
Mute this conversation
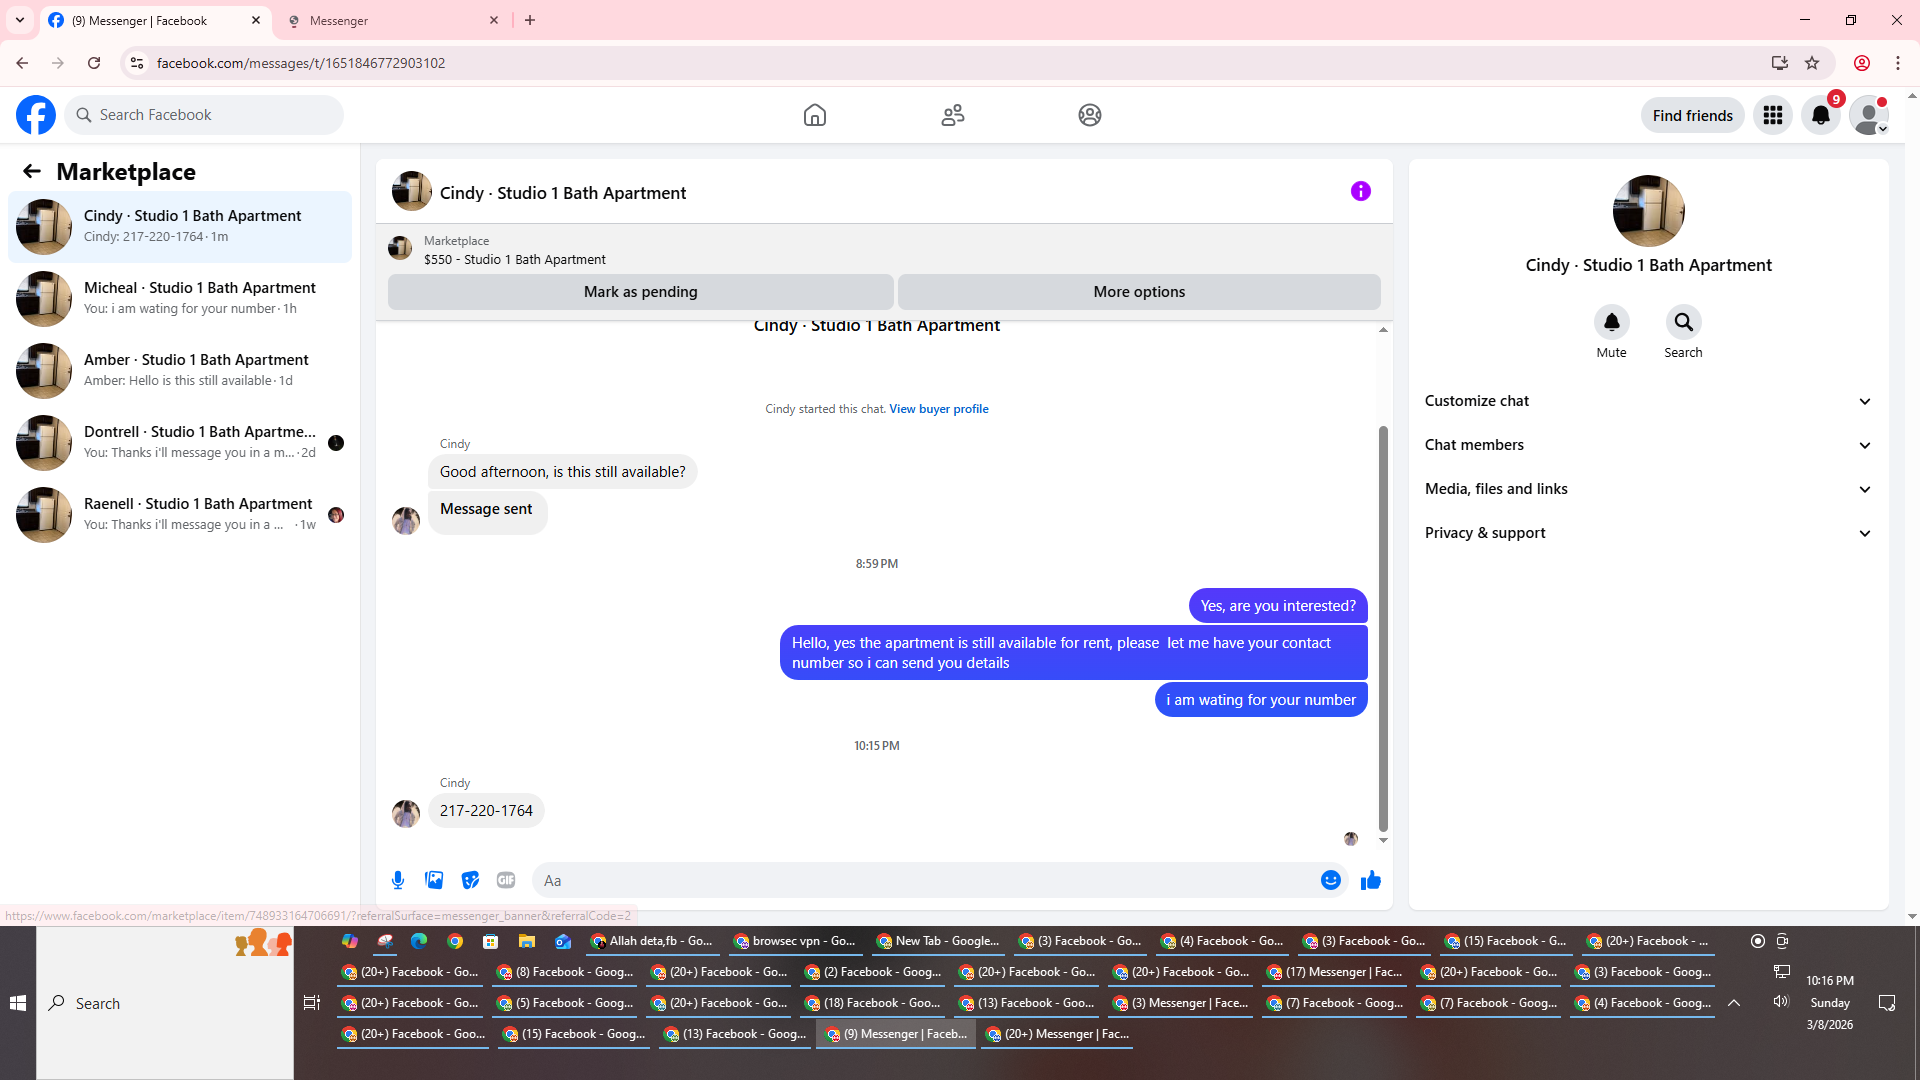1611,322
